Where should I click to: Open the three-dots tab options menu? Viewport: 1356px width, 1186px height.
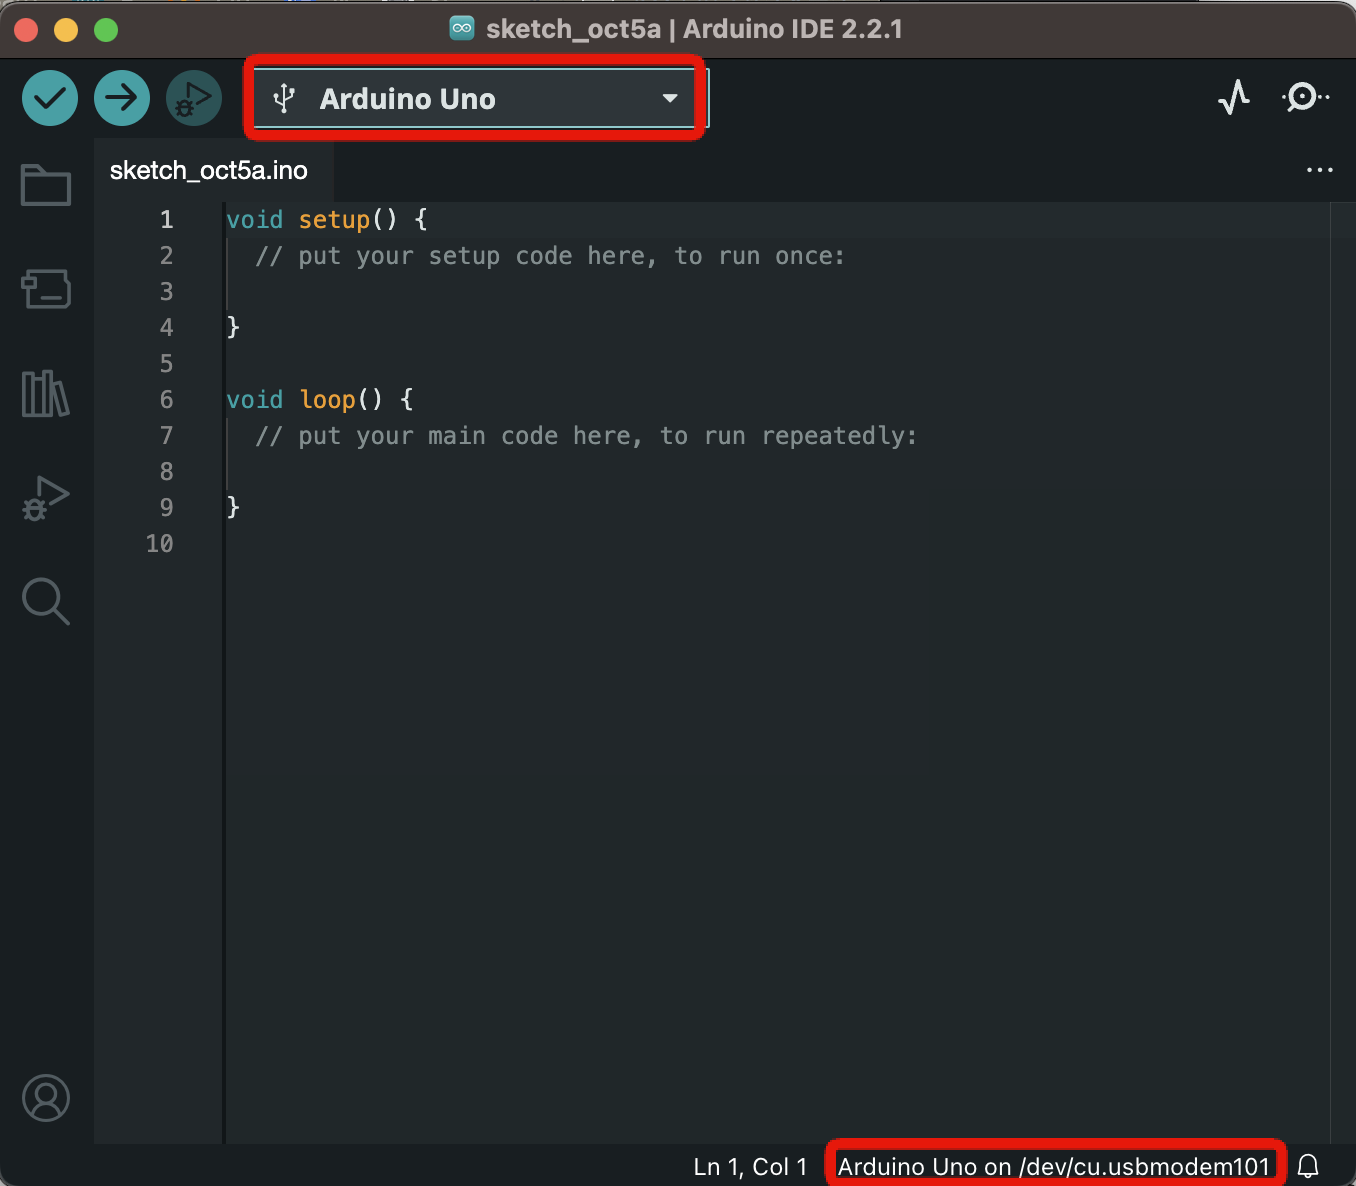pyautogui.click(x=1320, y=170)
